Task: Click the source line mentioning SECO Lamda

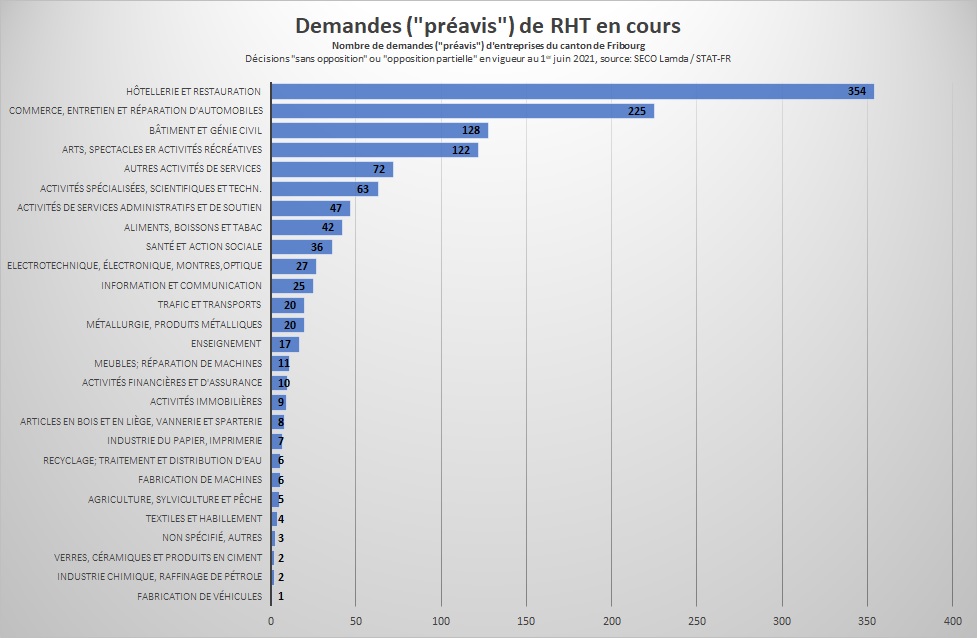Action: click(x=488, y=58)
